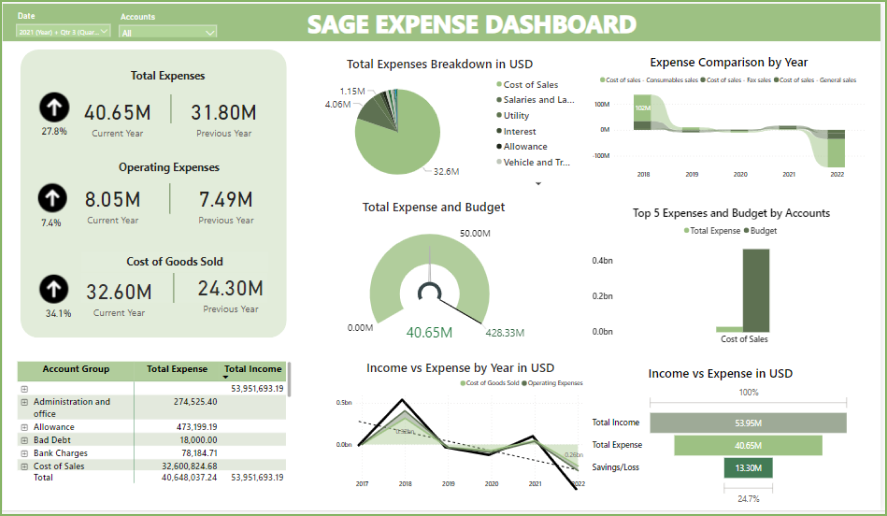Show more pie chart legend entries
The image size is (887, 516).
click(538, 183)
